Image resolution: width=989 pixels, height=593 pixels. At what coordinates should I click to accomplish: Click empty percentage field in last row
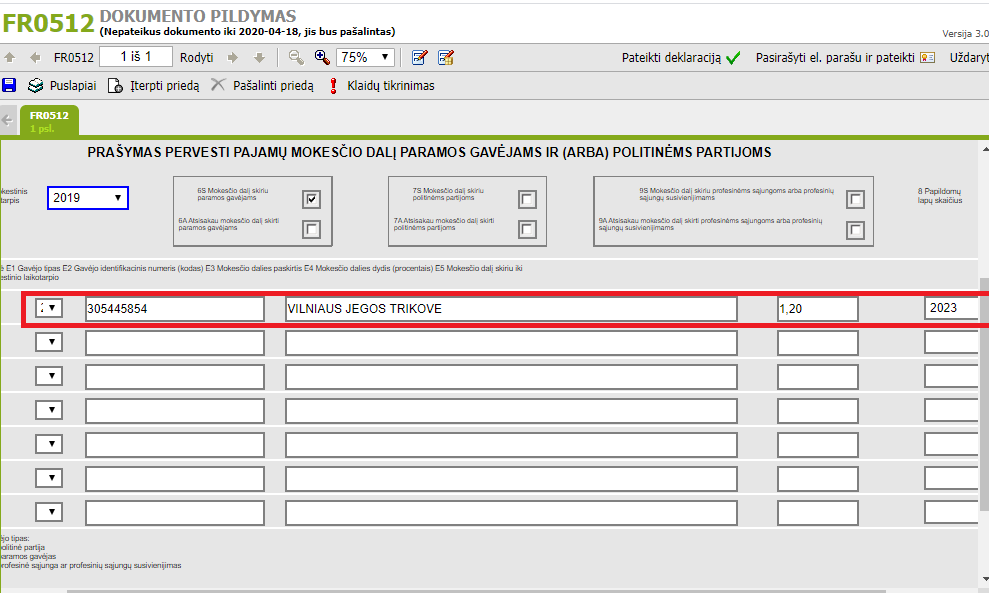(817, 513)
